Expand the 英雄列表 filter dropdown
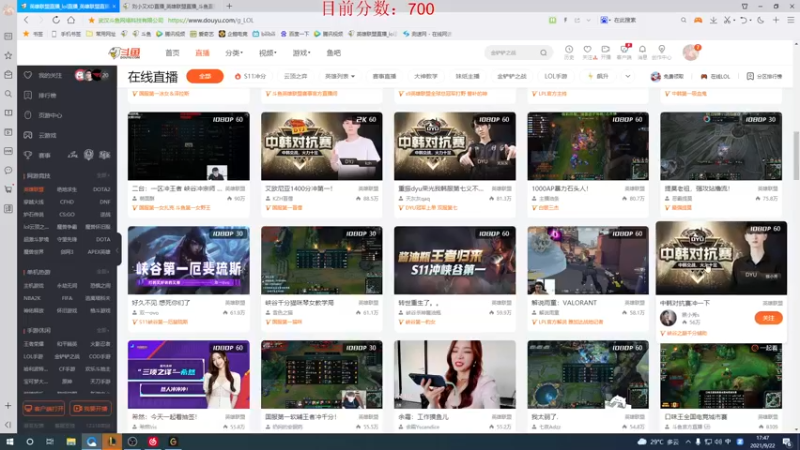The width and height of the screenshot is (800, 450). pos(340,76)
